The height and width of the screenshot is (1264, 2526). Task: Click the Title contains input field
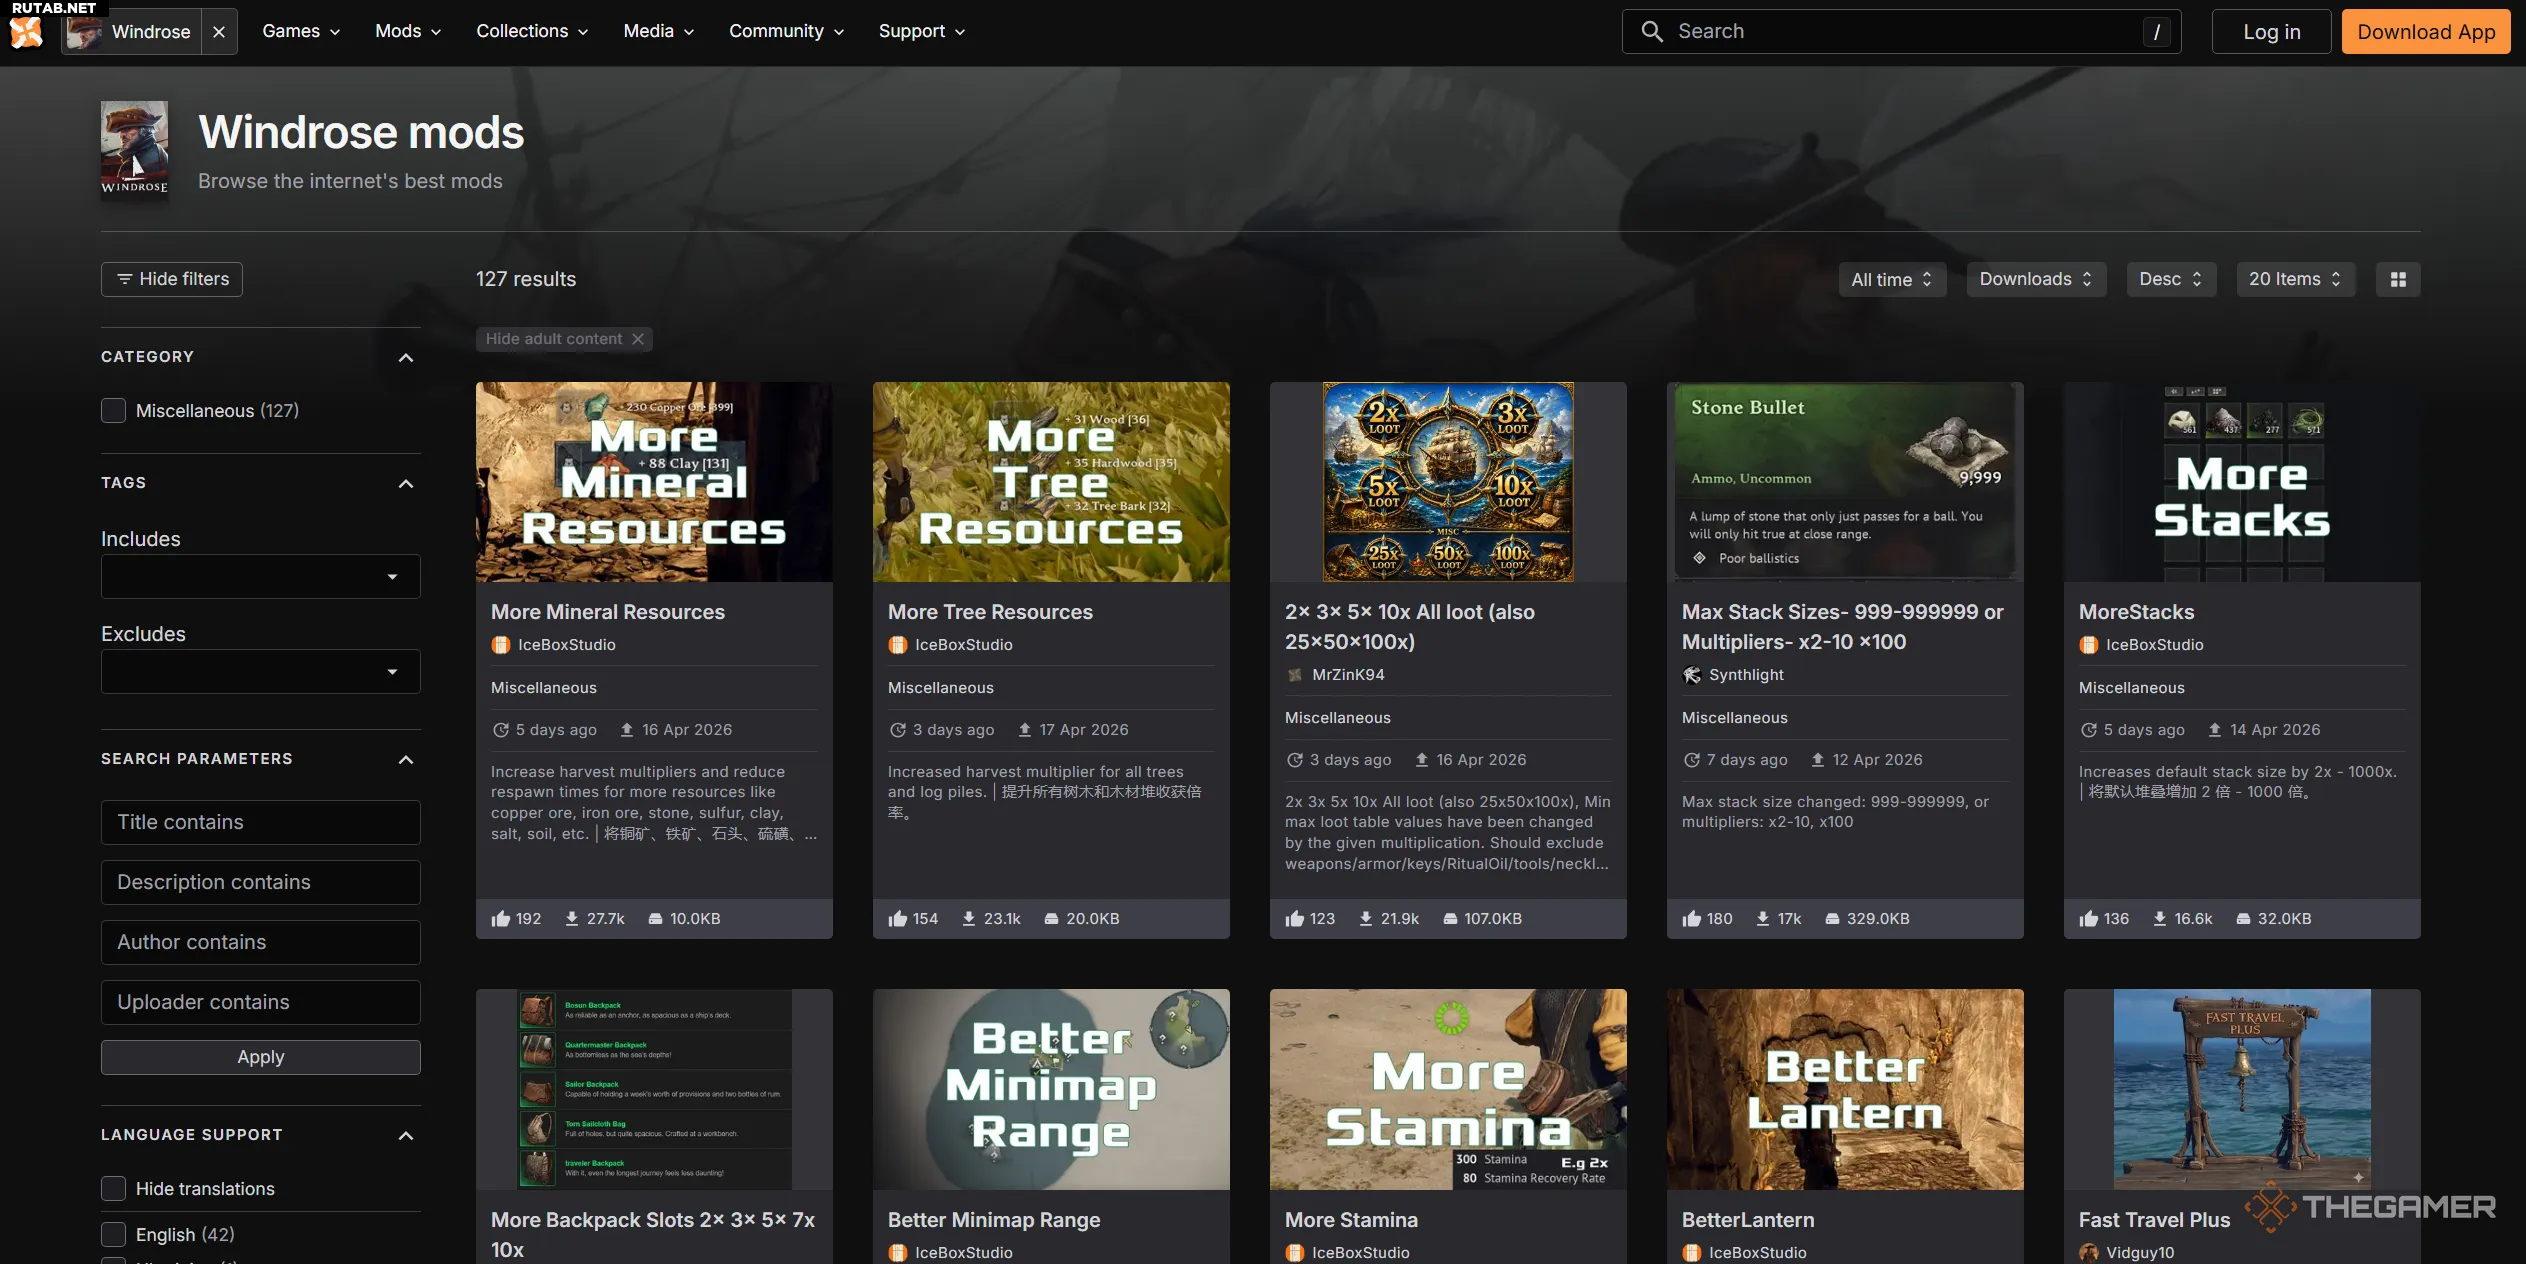(260, 822)
